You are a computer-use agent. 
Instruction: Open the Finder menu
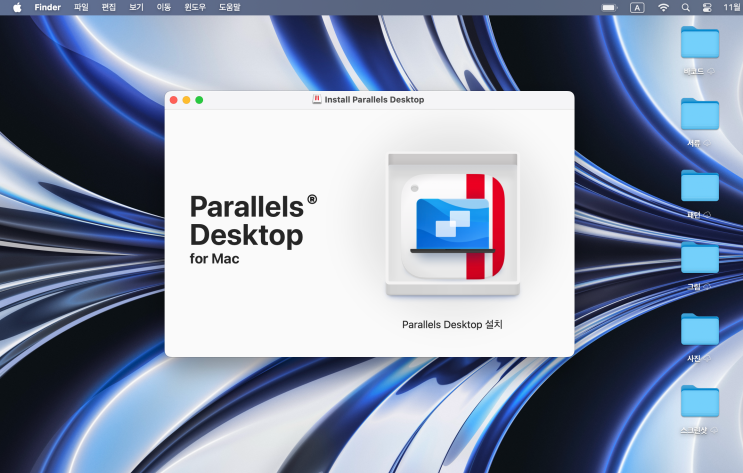coord(47,7)
